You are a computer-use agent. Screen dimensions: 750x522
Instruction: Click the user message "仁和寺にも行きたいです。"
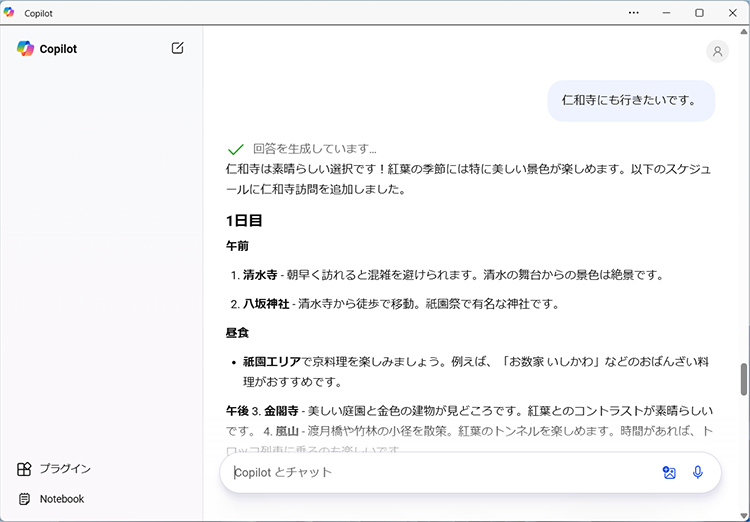click(x=630, y=100)
